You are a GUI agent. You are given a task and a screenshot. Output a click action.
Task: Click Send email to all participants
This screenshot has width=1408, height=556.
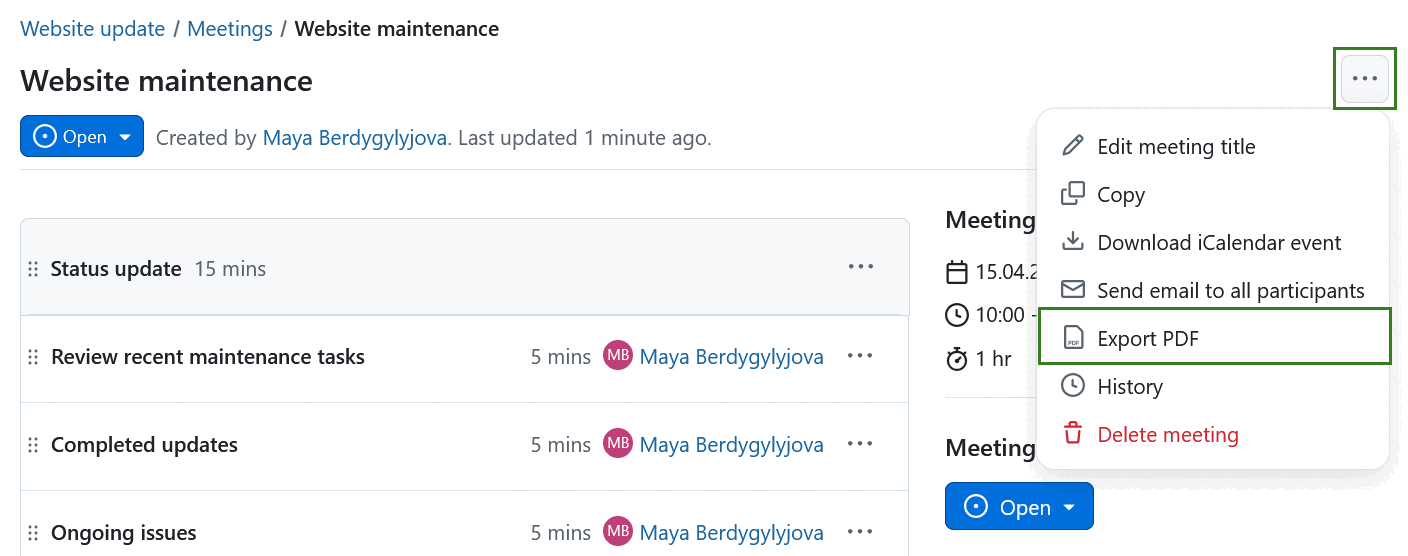[x=1230, y=290]
